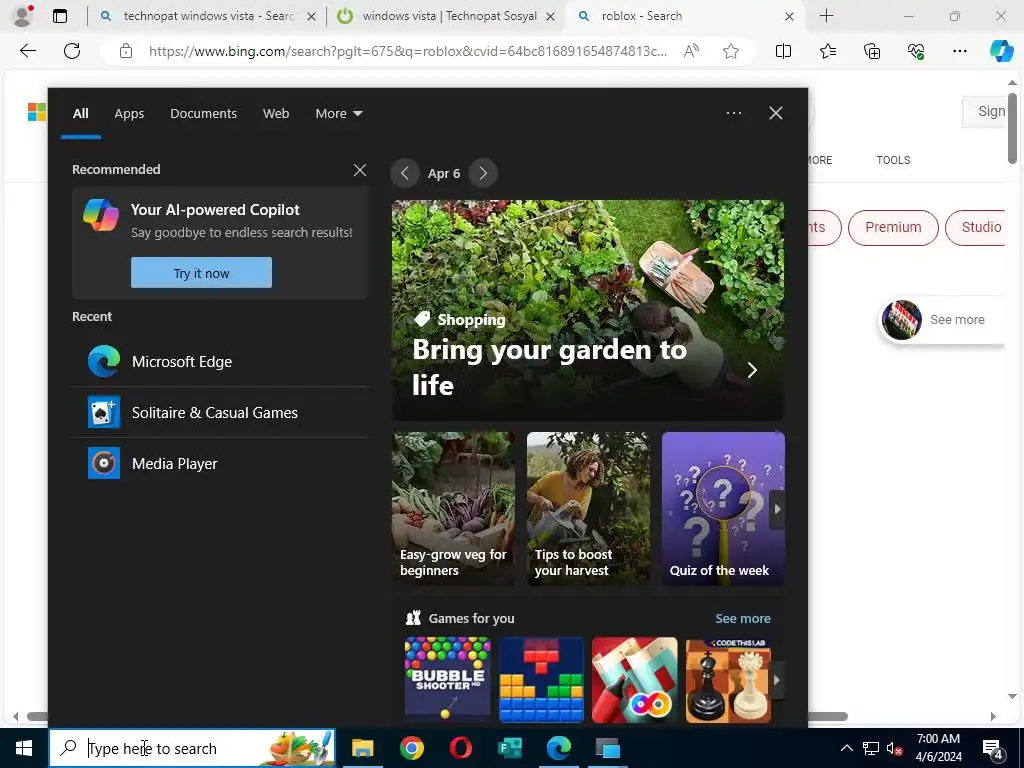Click the Premium chip on Bing page

pyautogui.click(x=893, y=227)
